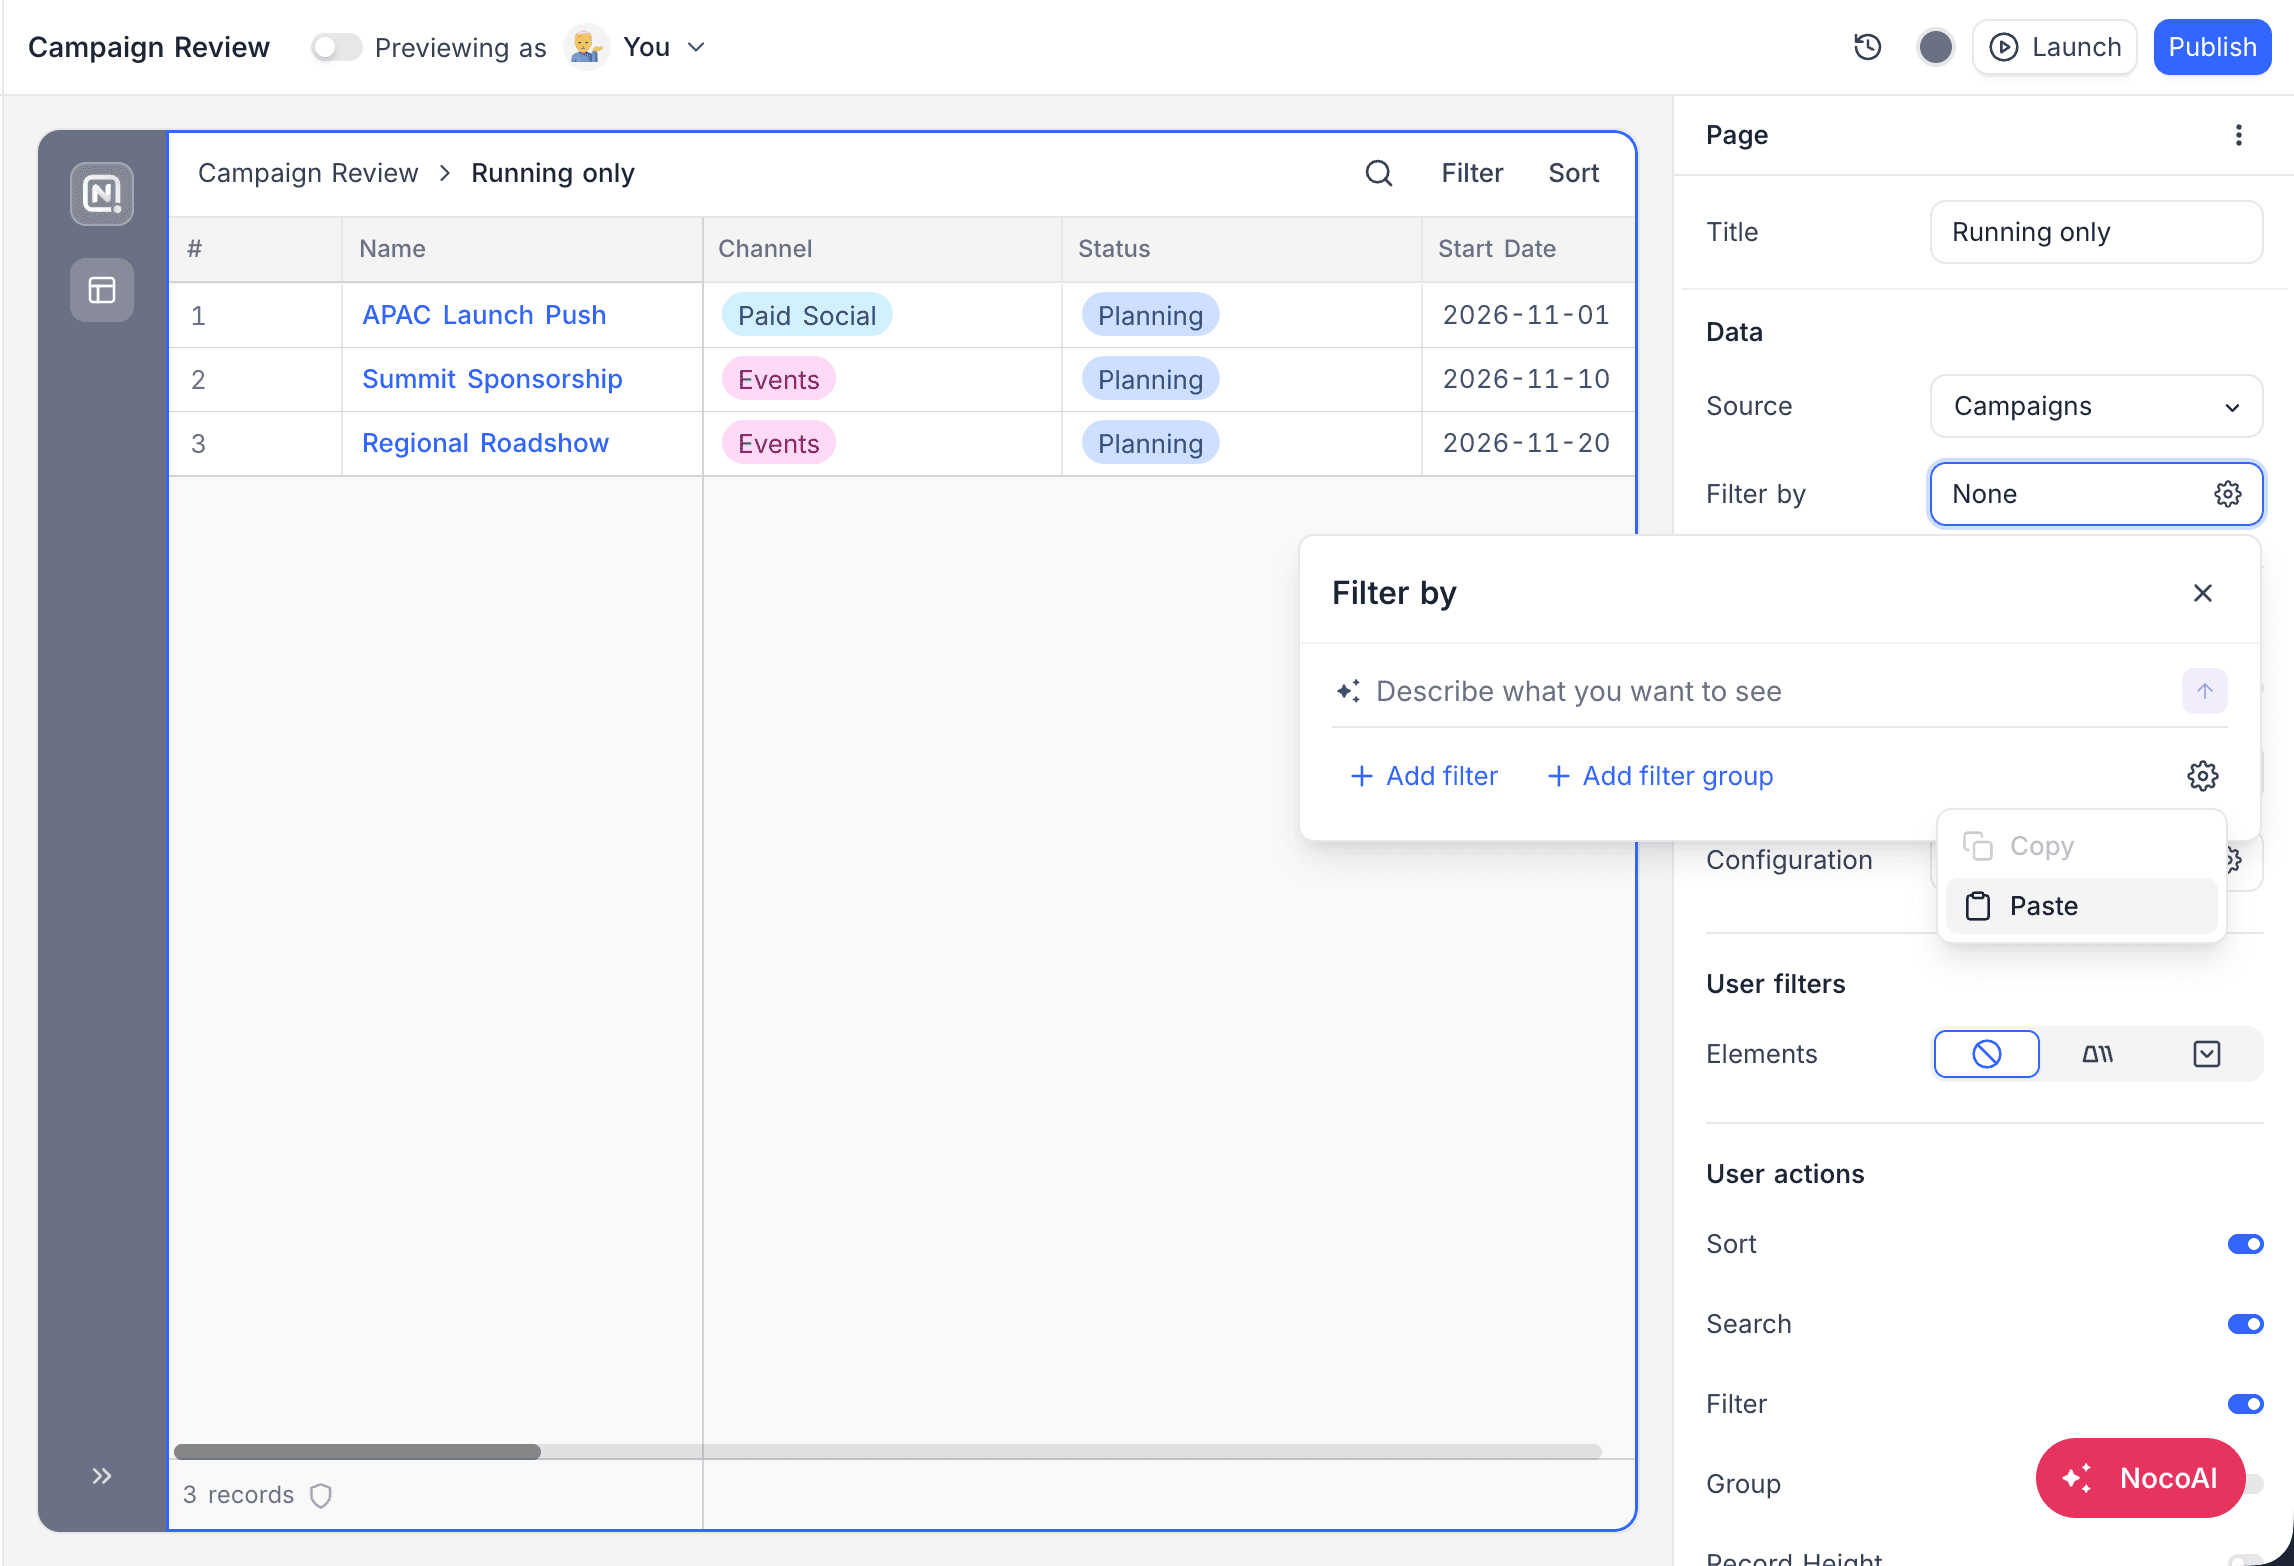Open version history clock icon
Viewport: 2294px width, 1566px height.
(1867, 47)
